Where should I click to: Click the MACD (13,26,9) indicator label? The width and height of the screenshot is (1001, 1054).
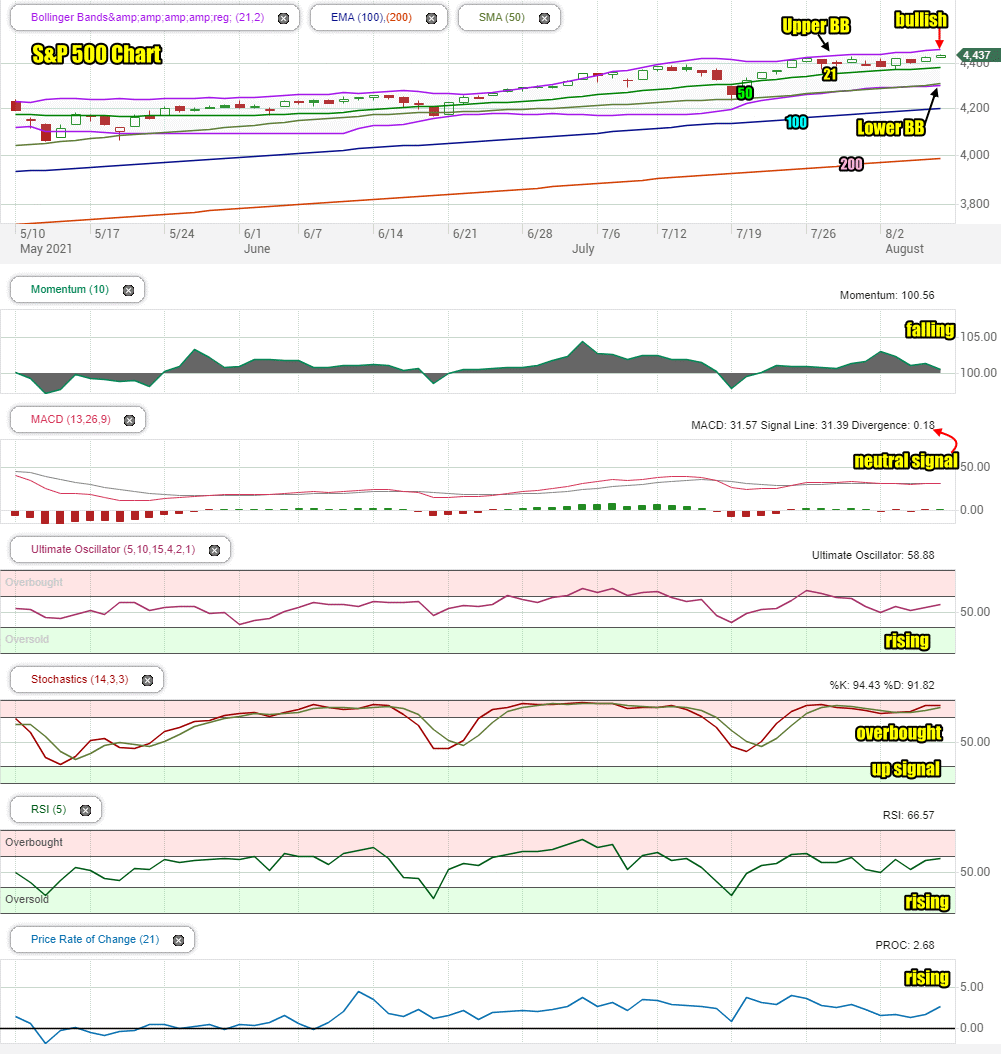pos(71,419)
